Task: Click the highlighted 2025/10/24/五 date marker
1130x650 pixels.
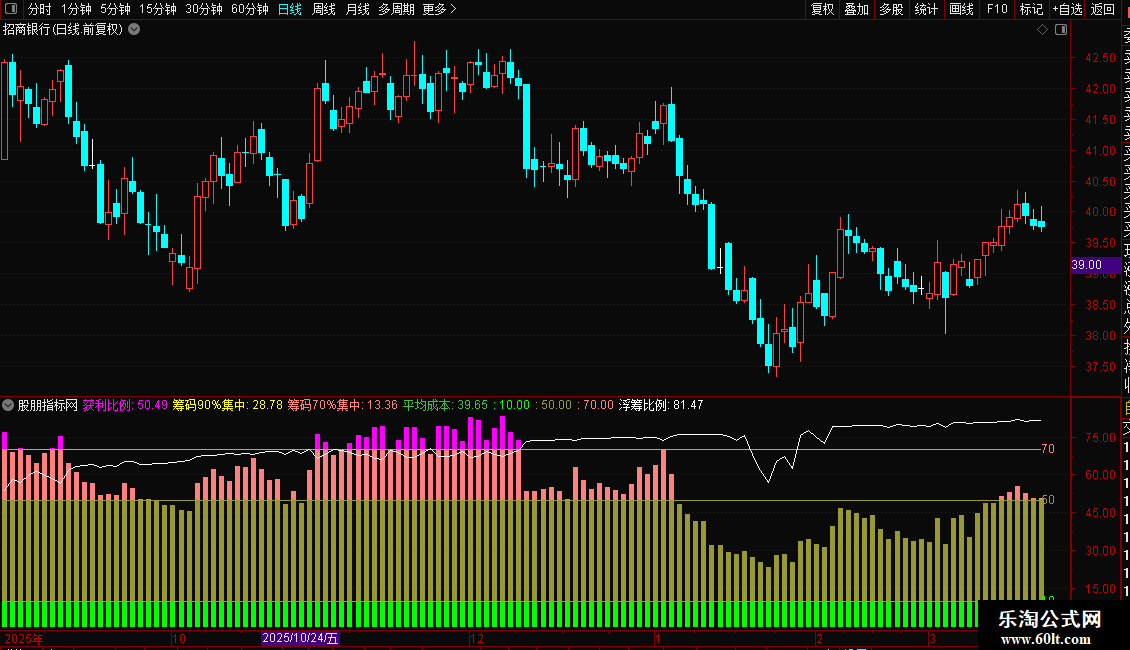Action: (300, 638)
